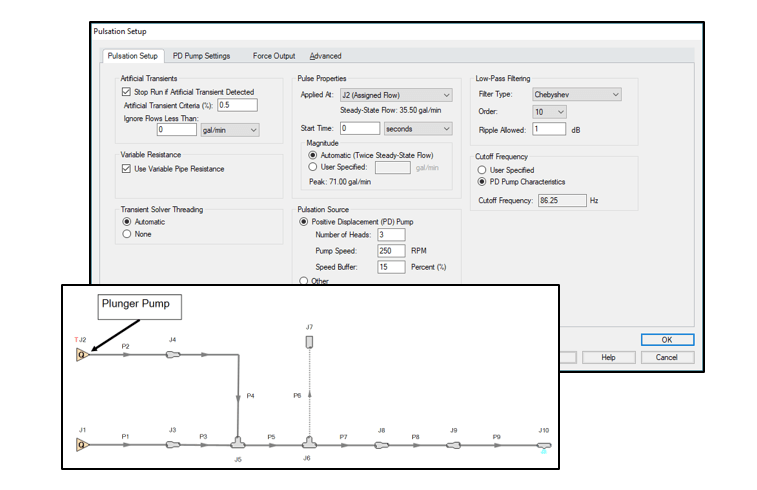Click the Speed Buffer percent field
This screenshot has height=490, width=757.
(391, 267)
